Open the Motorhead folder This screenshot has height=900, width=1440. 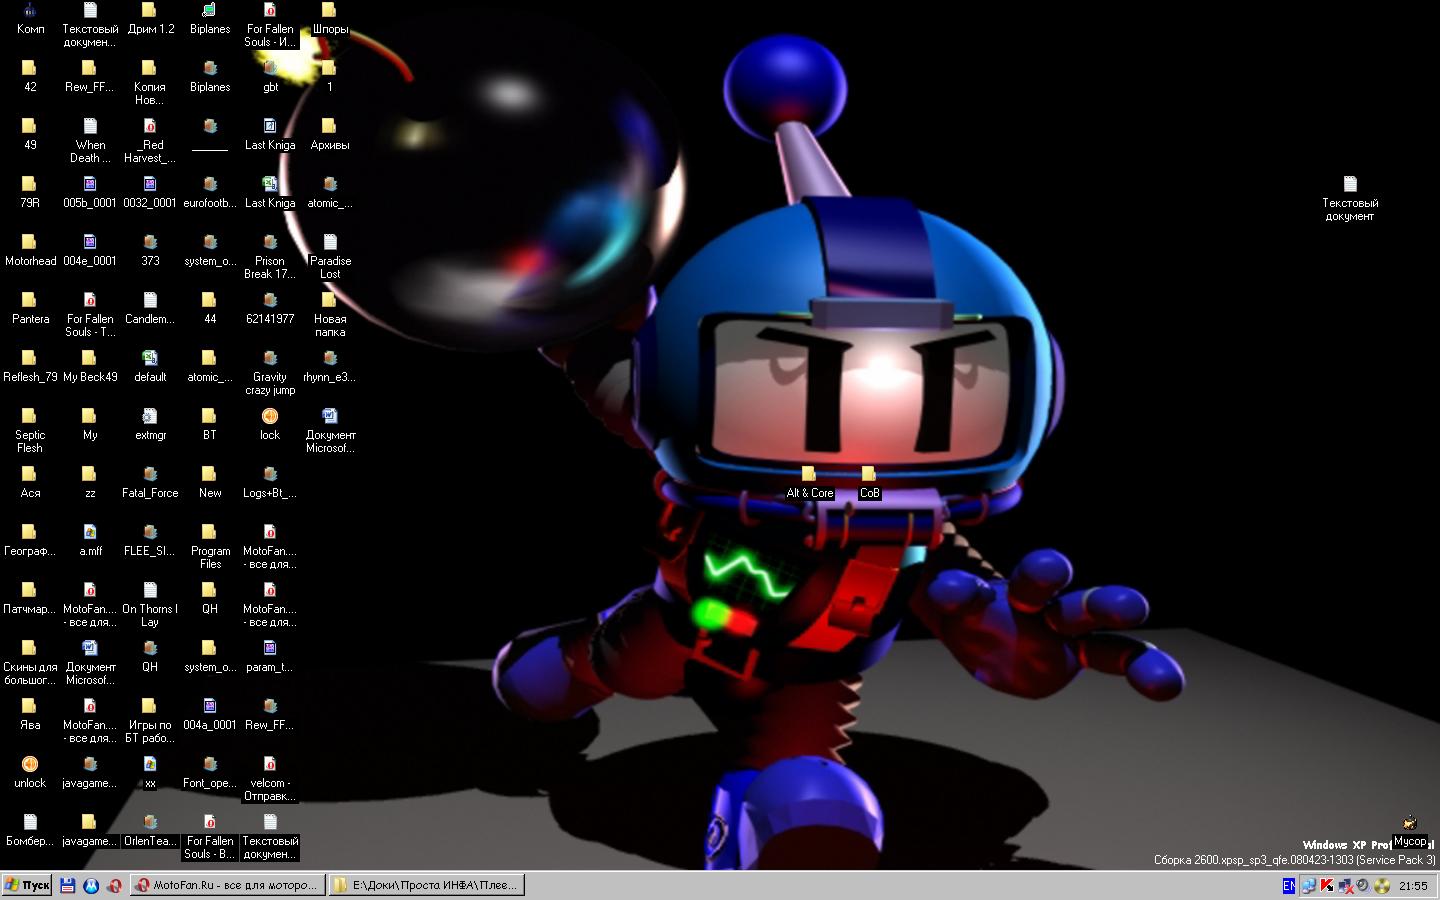click(30, 250)
